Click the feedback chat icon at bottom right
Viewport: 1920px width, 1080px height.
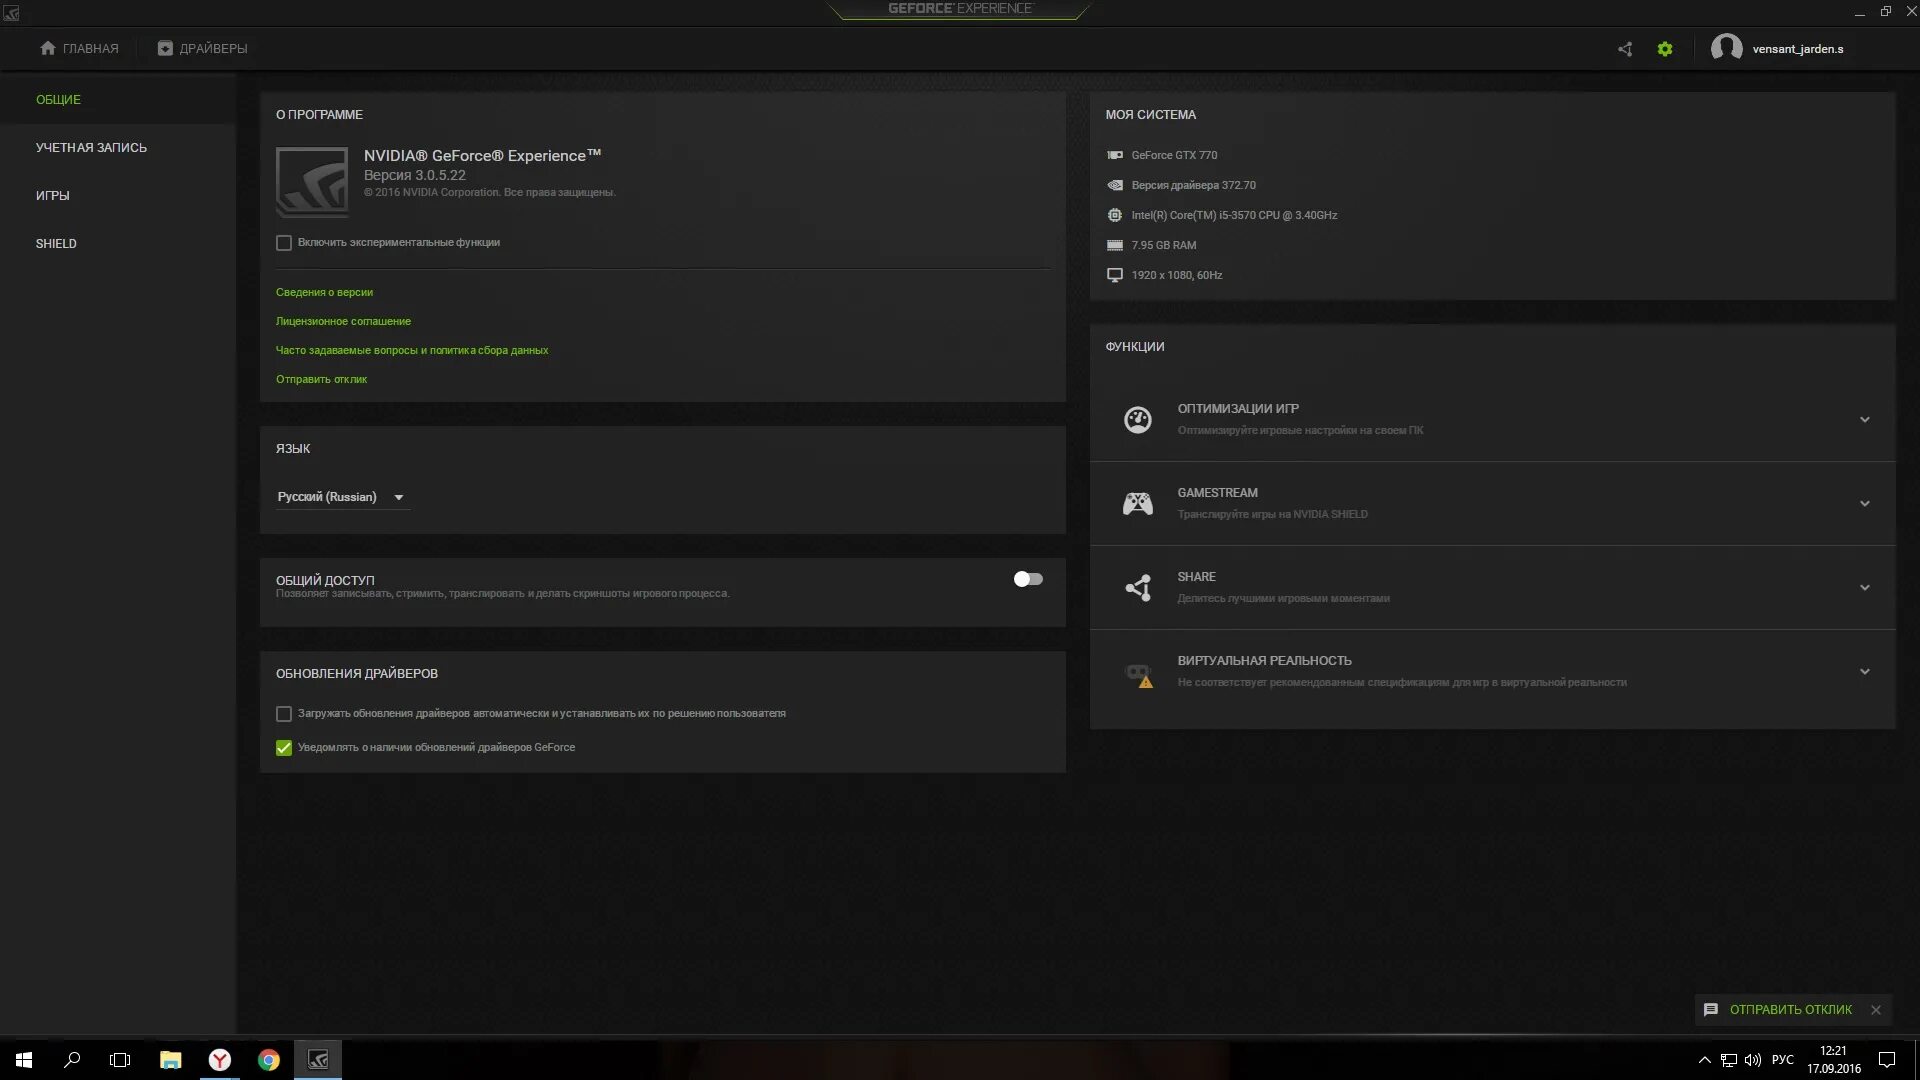tap(1711, 1010)
